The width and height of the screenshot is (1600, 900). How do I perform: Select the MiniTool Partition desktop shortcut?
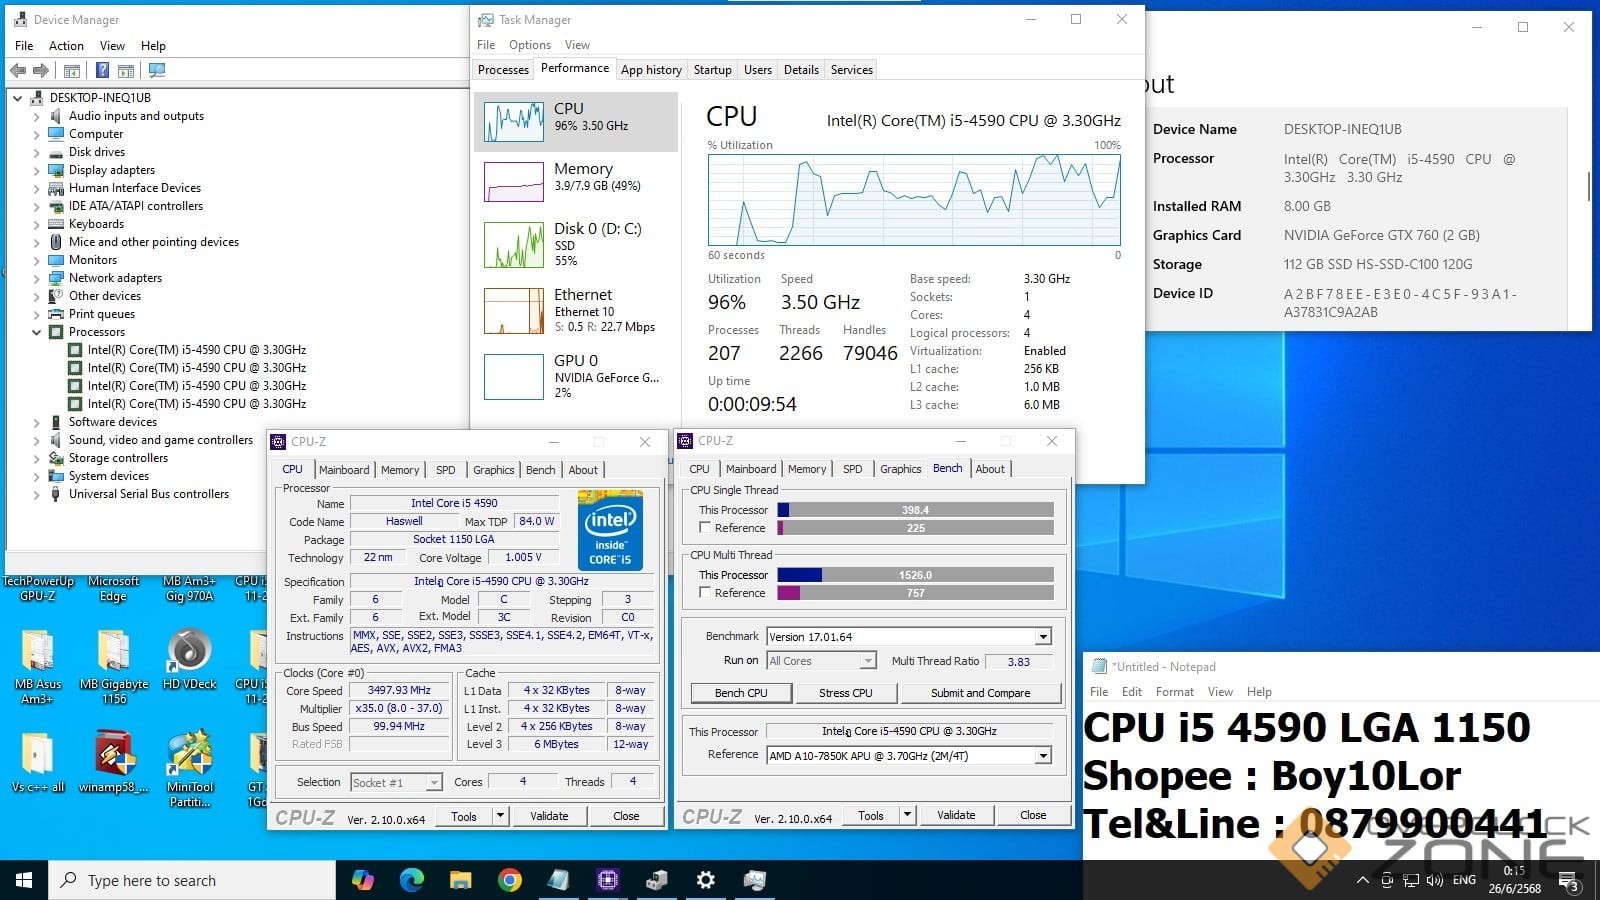tap(190, 768)
